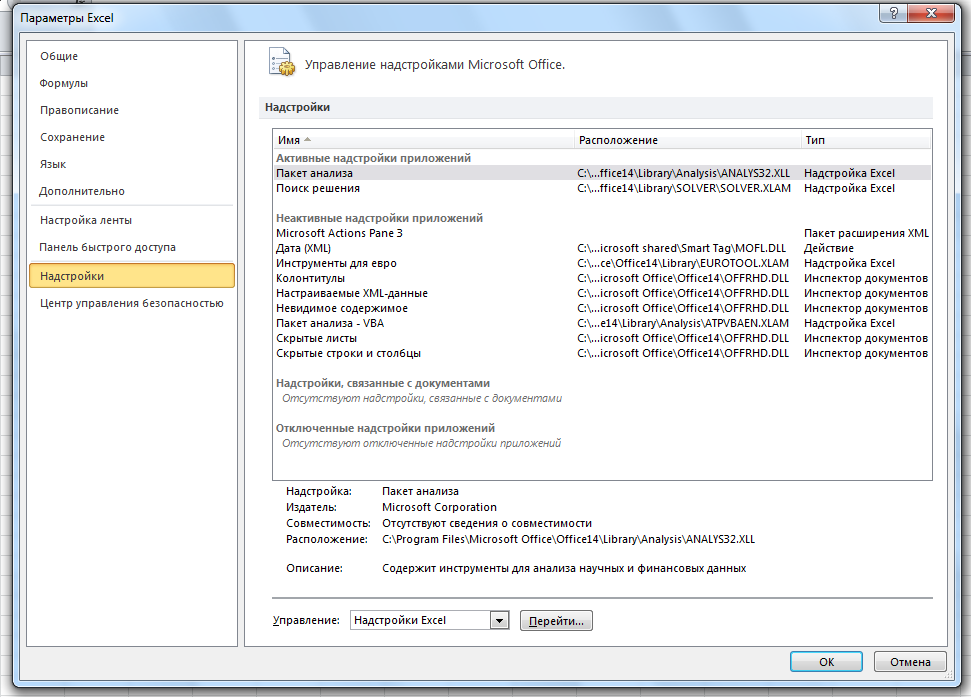The image size is (971, 697).
Task: Select Невидимое содержимое row
Action: click(602, 308)
